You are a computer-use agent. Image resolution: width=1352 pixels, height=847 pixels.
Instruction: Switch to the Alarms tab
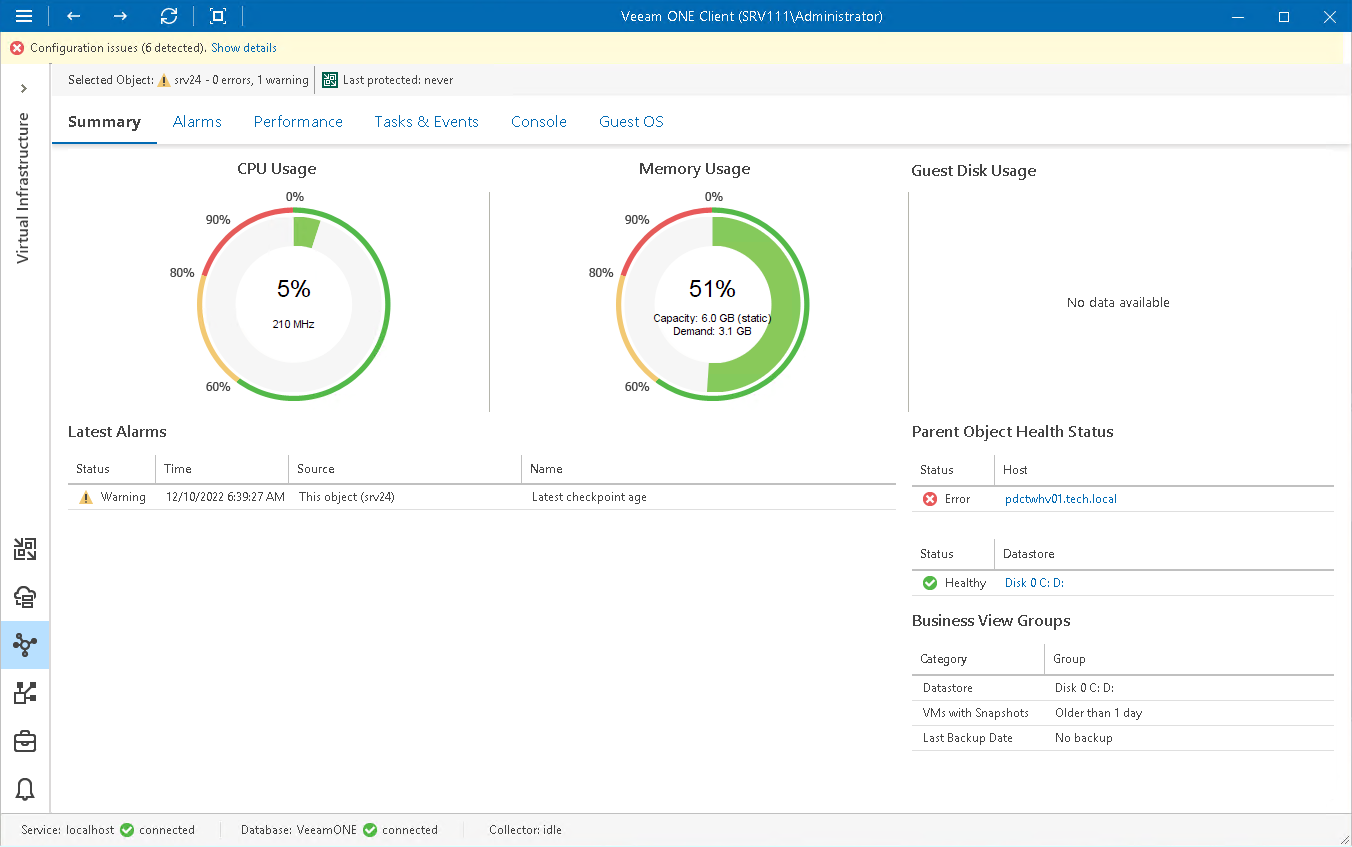(197, 121)
